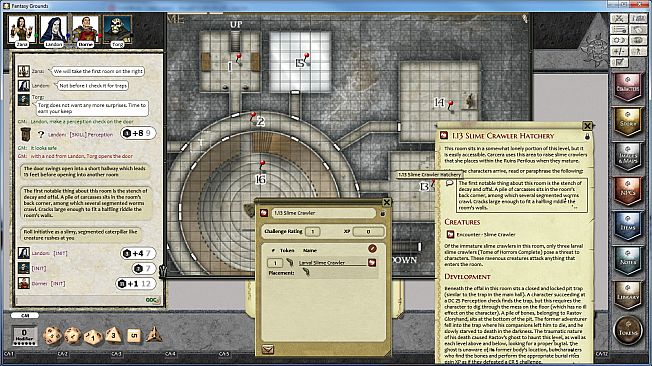
Task: Open the NPCs sidebar panel
Action: tap(628, 191)
